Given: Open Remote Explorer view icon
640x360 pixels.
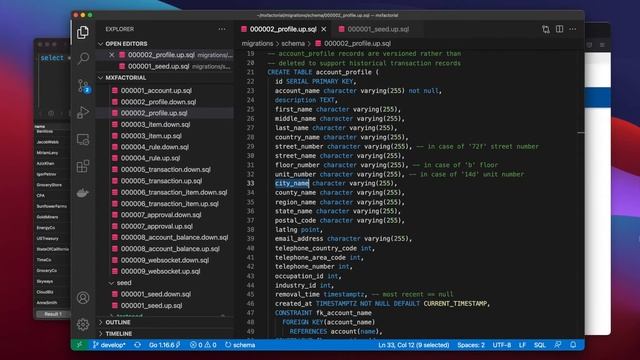Looking at the screenshot, I should click(83, 140).
